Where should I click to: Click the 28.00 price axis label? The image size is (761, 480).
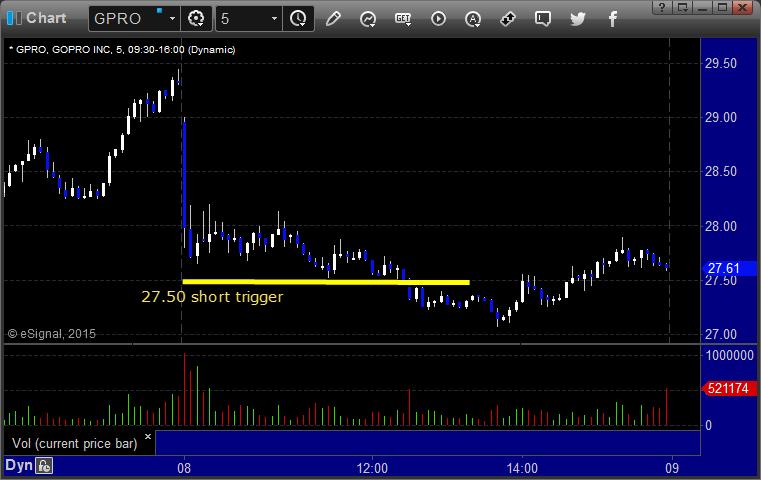pyautogui.click(x=721, y=226)
